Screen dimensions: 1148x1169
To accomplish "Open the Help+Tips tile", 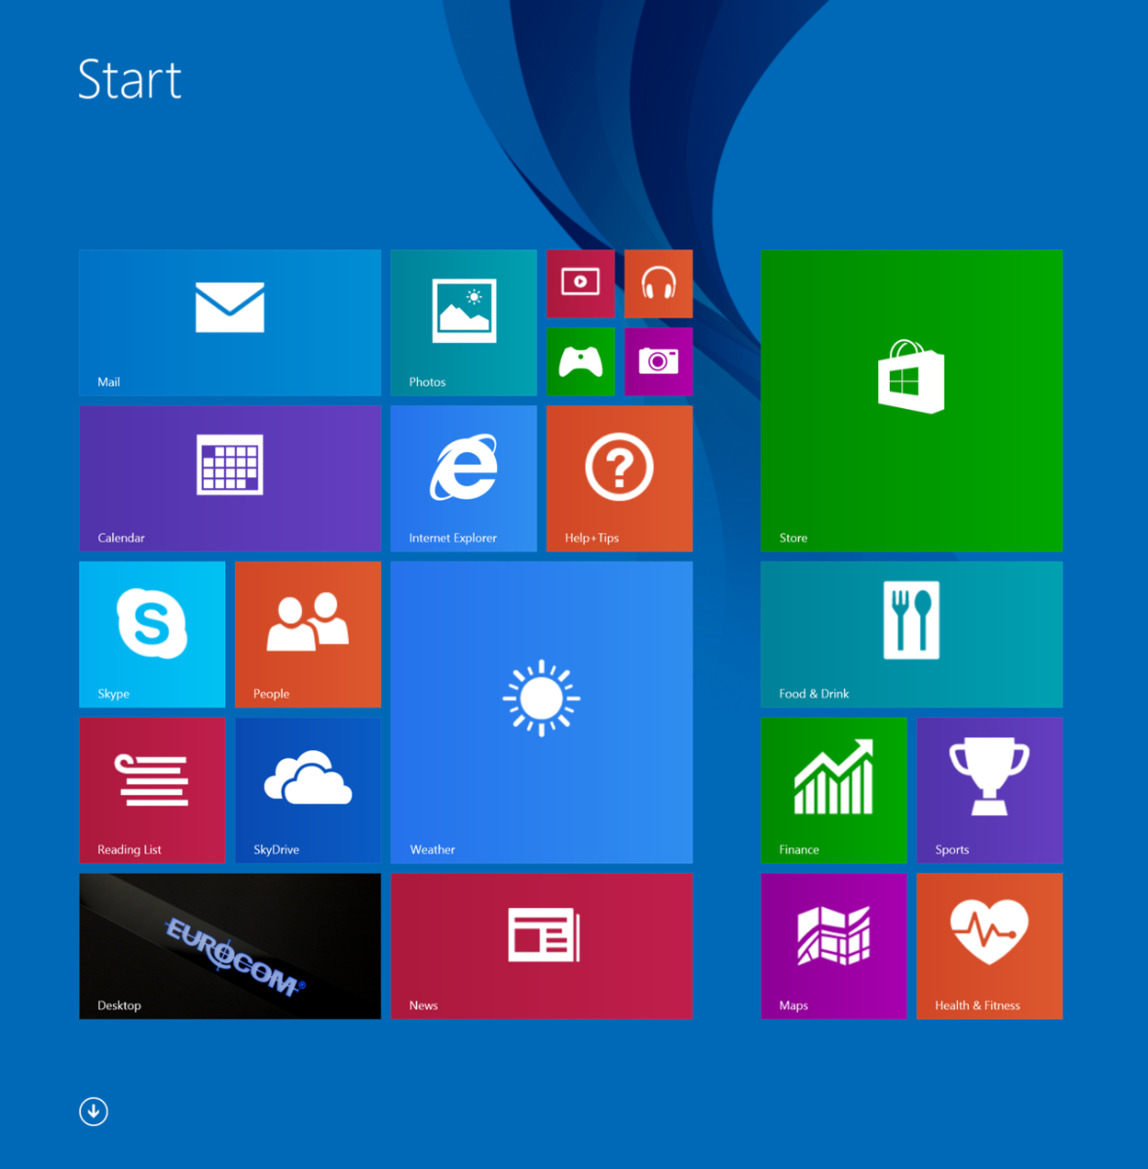I will coord(619,479).
